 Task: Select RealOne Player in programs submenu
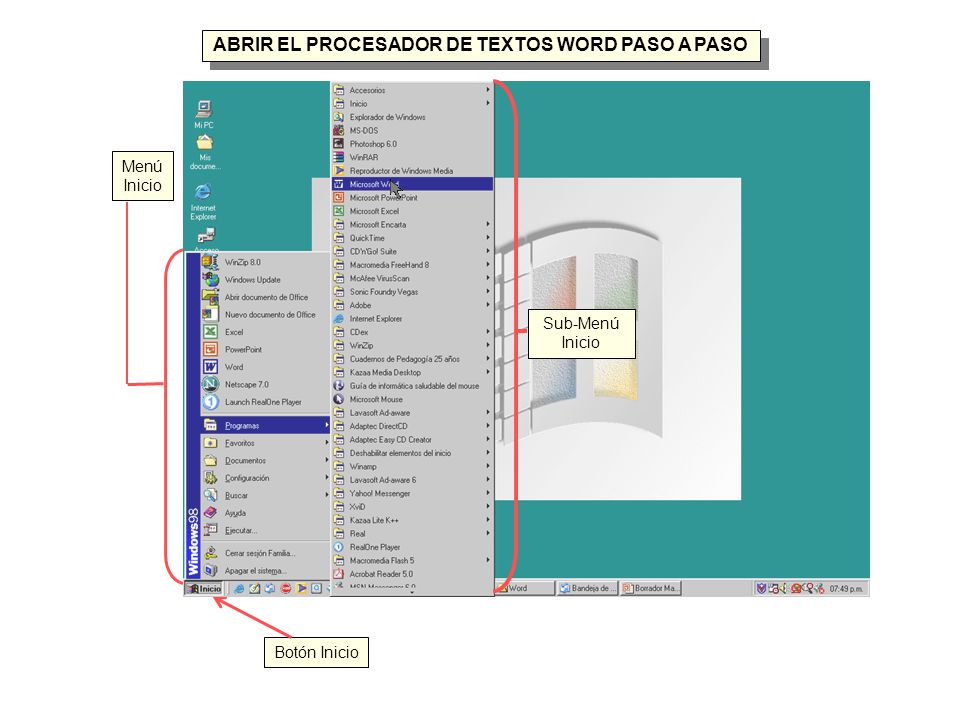click(413, 547)
